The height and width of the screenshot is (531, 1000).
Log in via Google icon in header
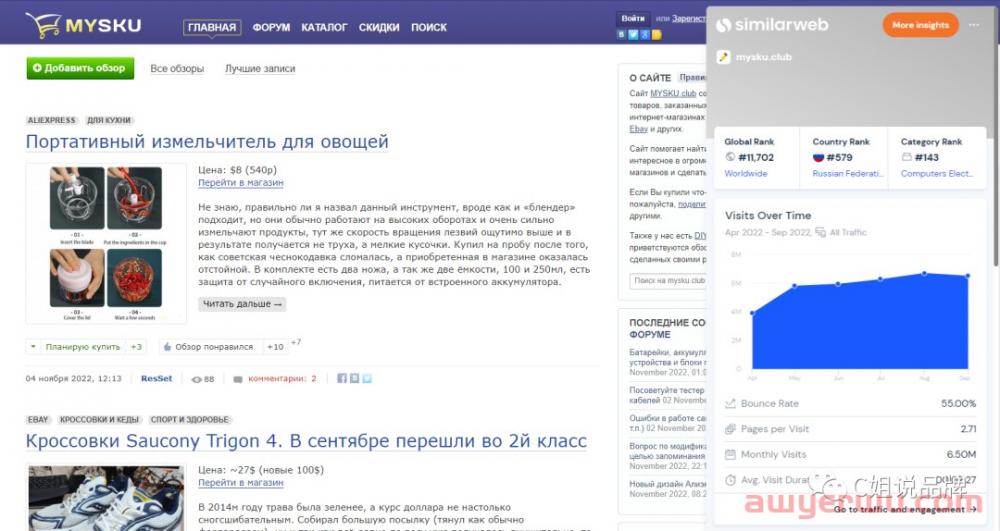(644, 35)
